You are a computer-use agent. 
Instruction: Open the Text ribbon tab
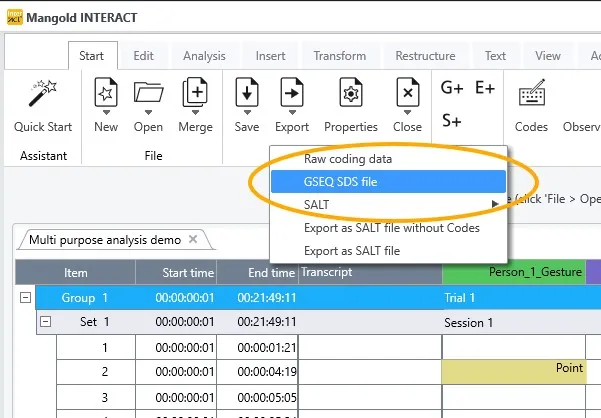[495, 56]
